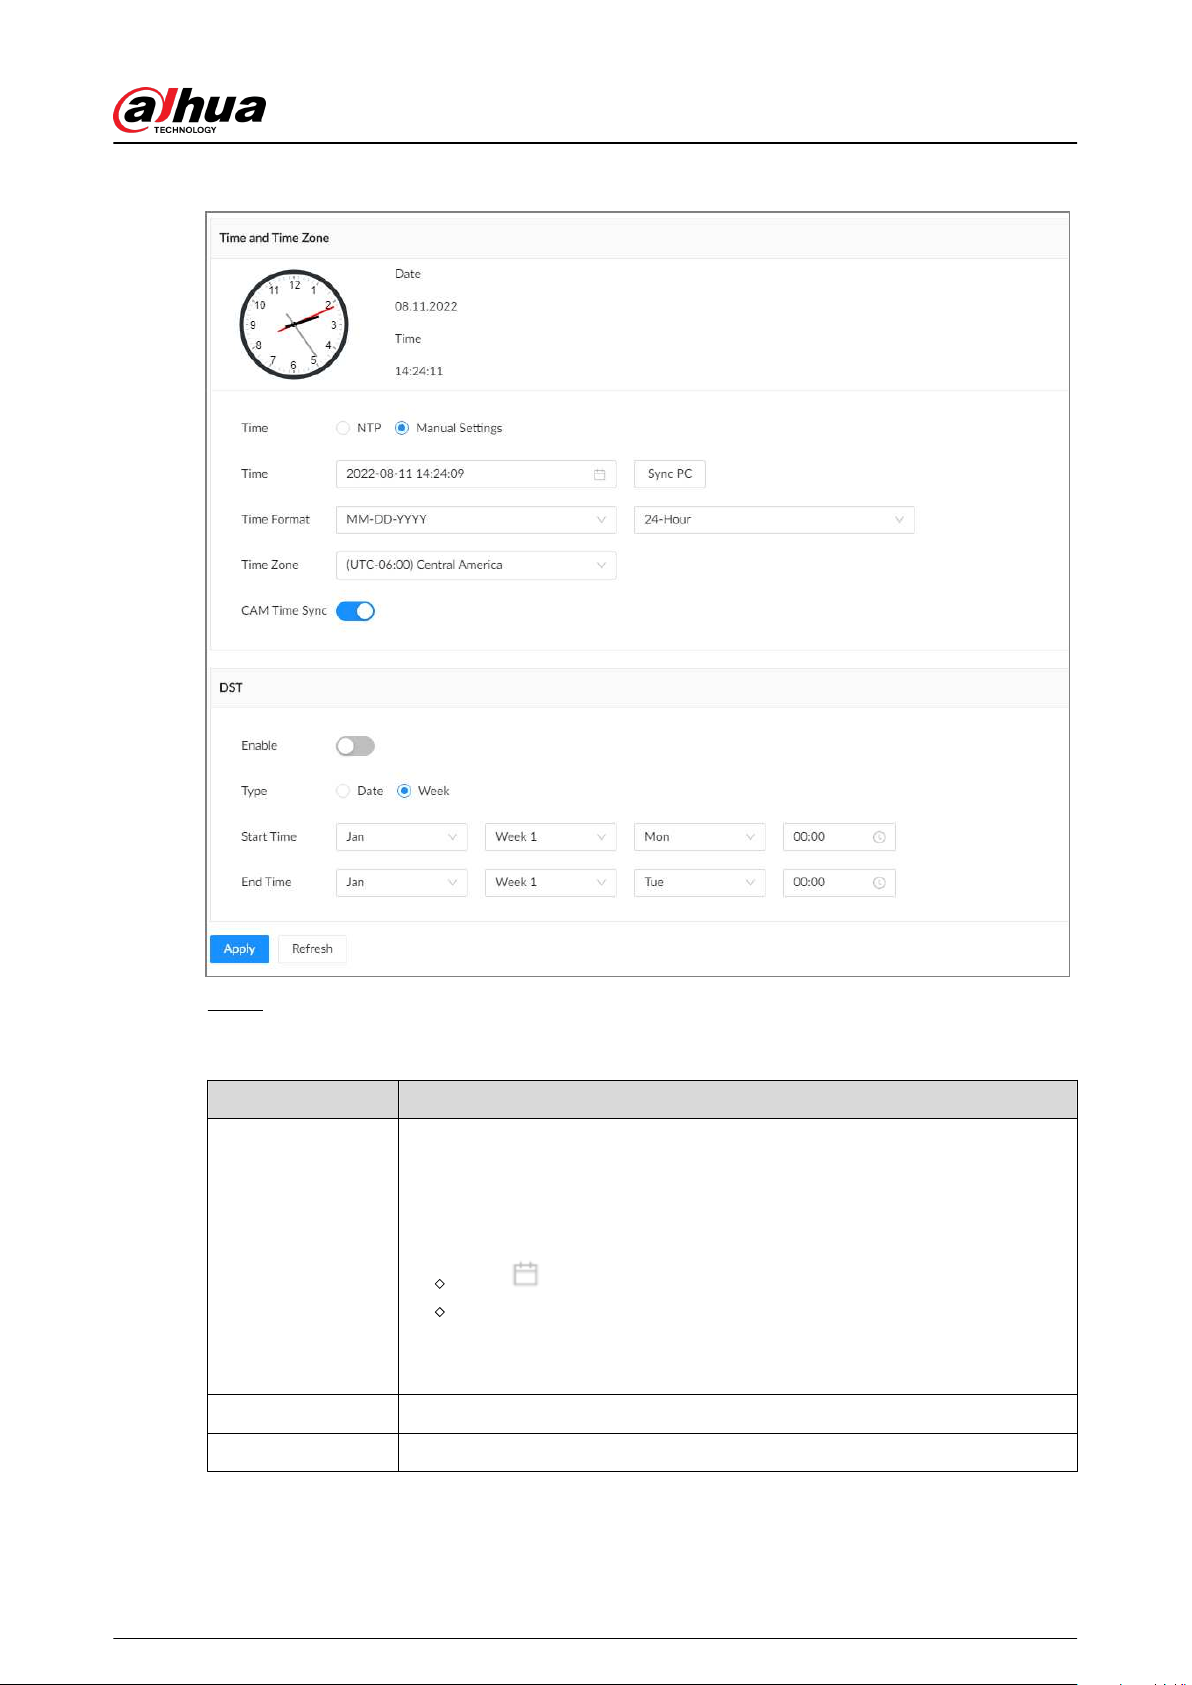Click Start Time 00:00 input field
1192x1685 pixels.
coord(839,837)
